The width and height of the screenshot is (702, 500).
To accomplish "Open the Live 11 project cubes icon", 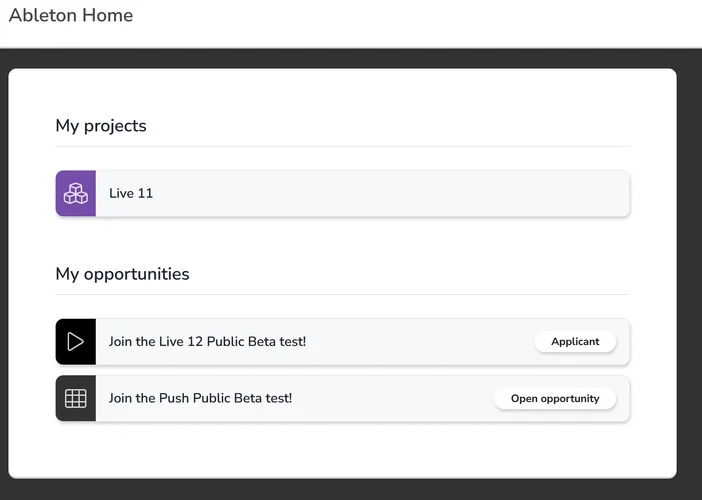I will [76, 193].
